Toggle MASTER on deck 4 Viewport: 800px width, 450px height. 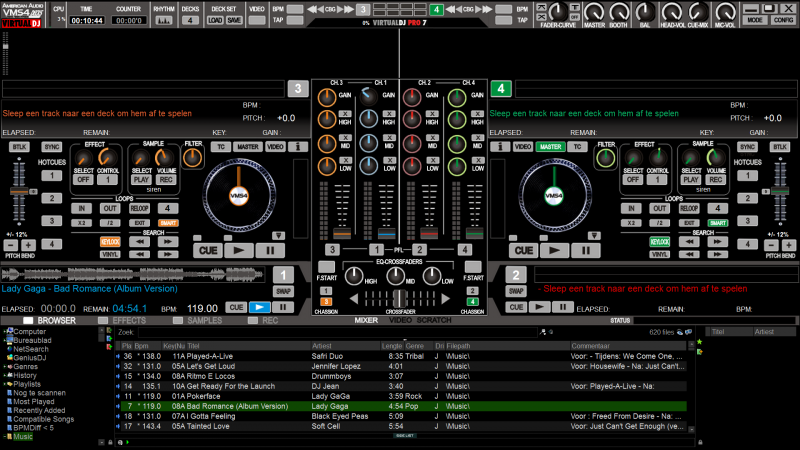(x=550, y=147)
